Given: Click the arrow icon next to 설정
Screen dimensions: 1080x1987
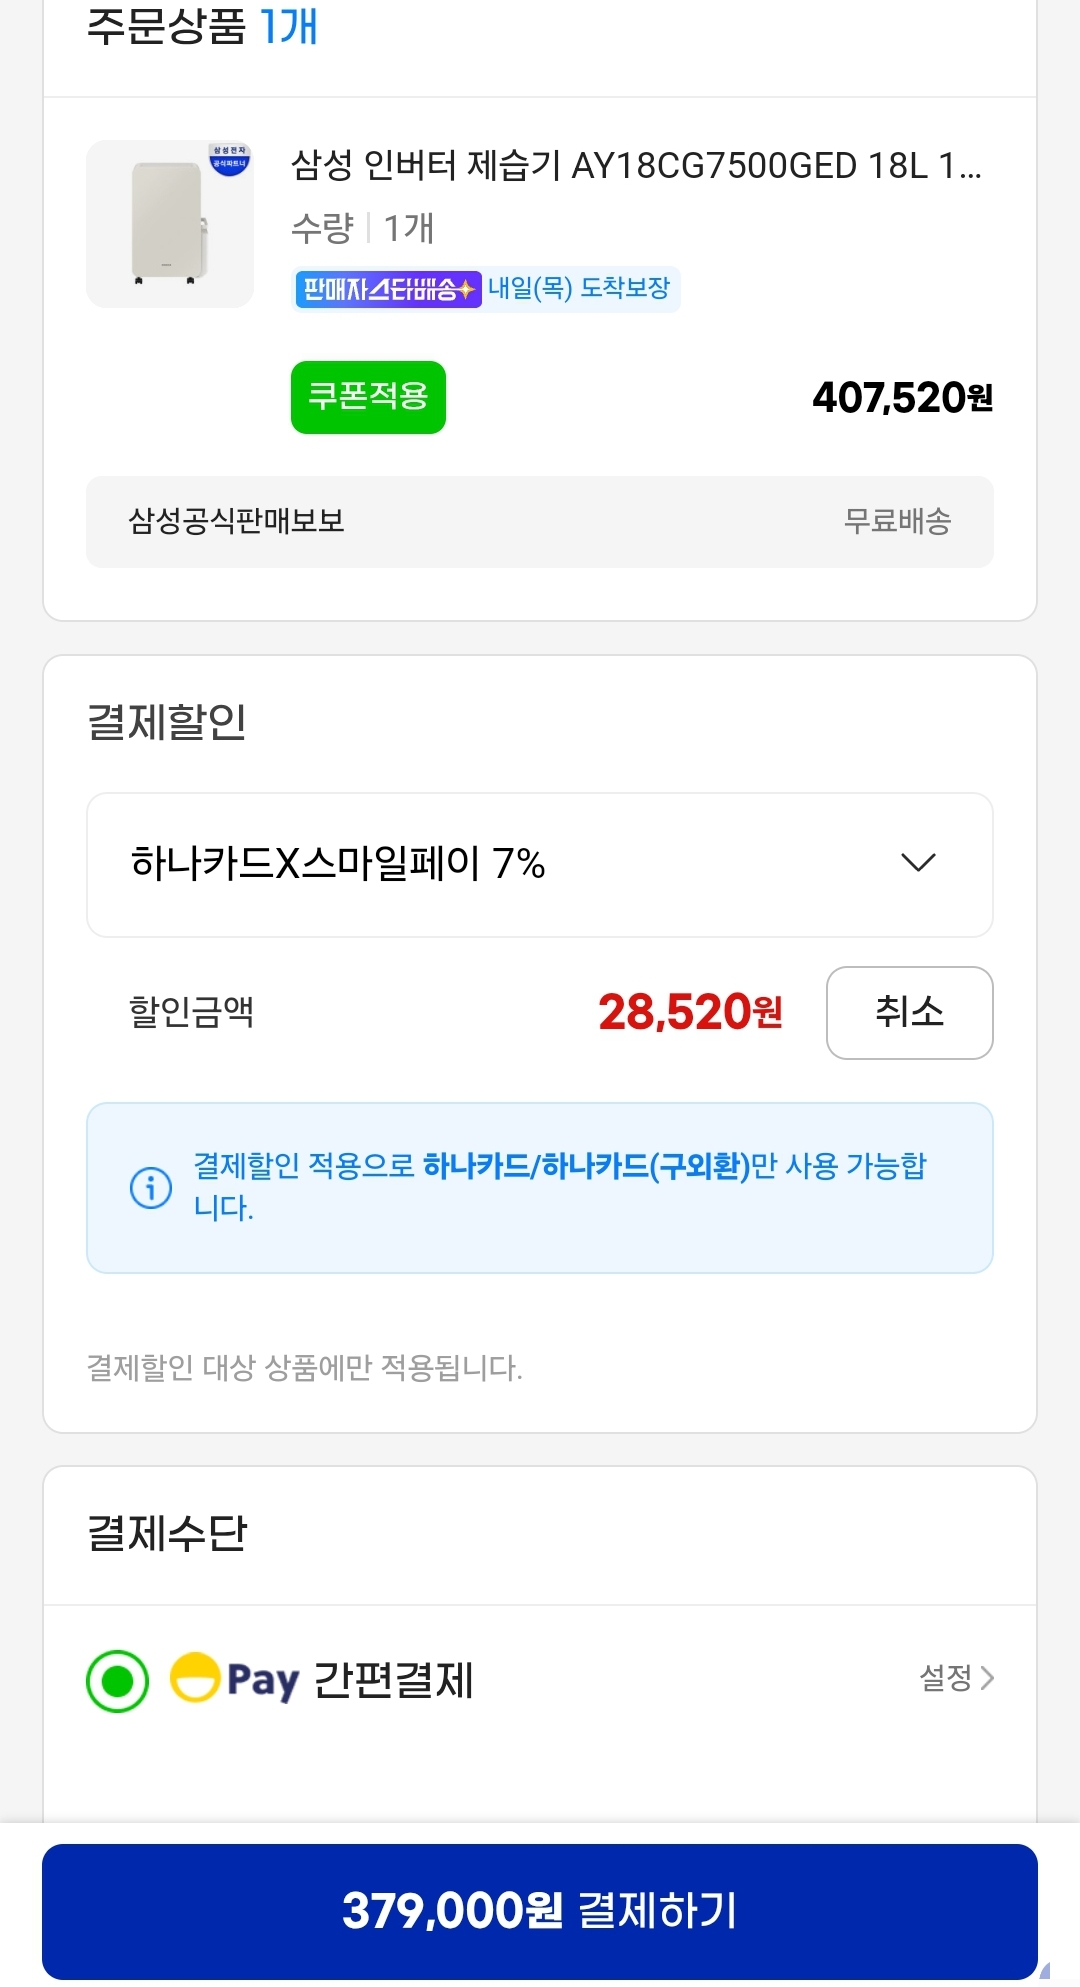Looking at the screenshot, I should (987, 1677).
